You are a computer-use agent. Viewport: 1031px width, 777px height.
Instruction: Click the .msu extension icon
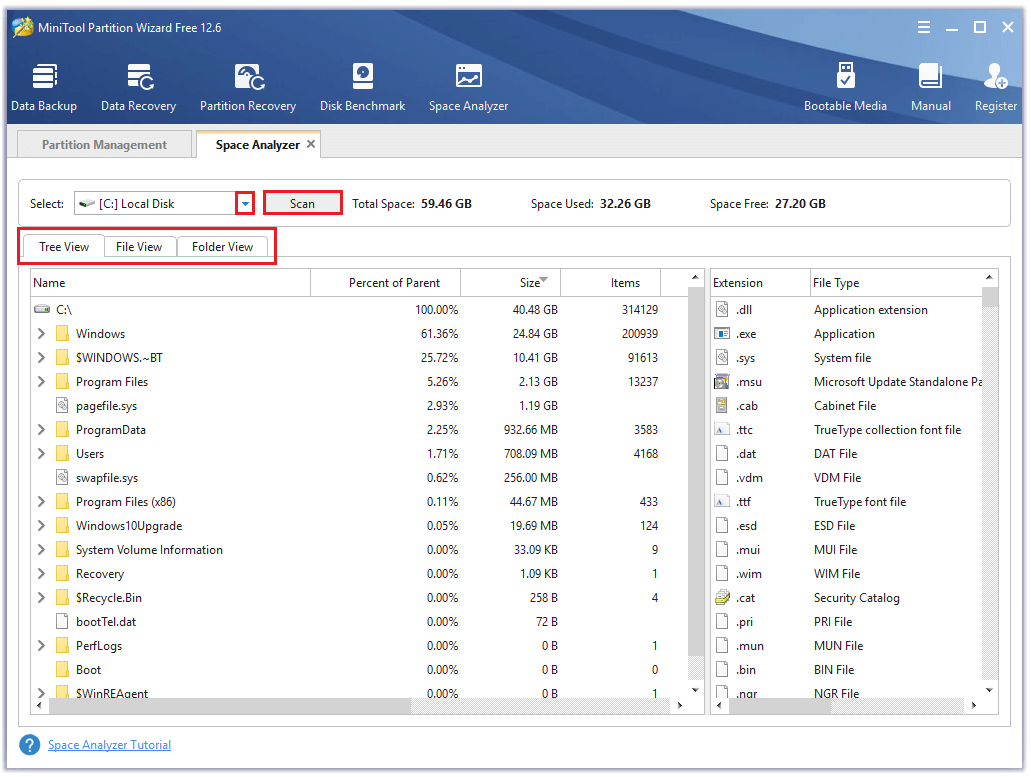click(x=722, y=382)
